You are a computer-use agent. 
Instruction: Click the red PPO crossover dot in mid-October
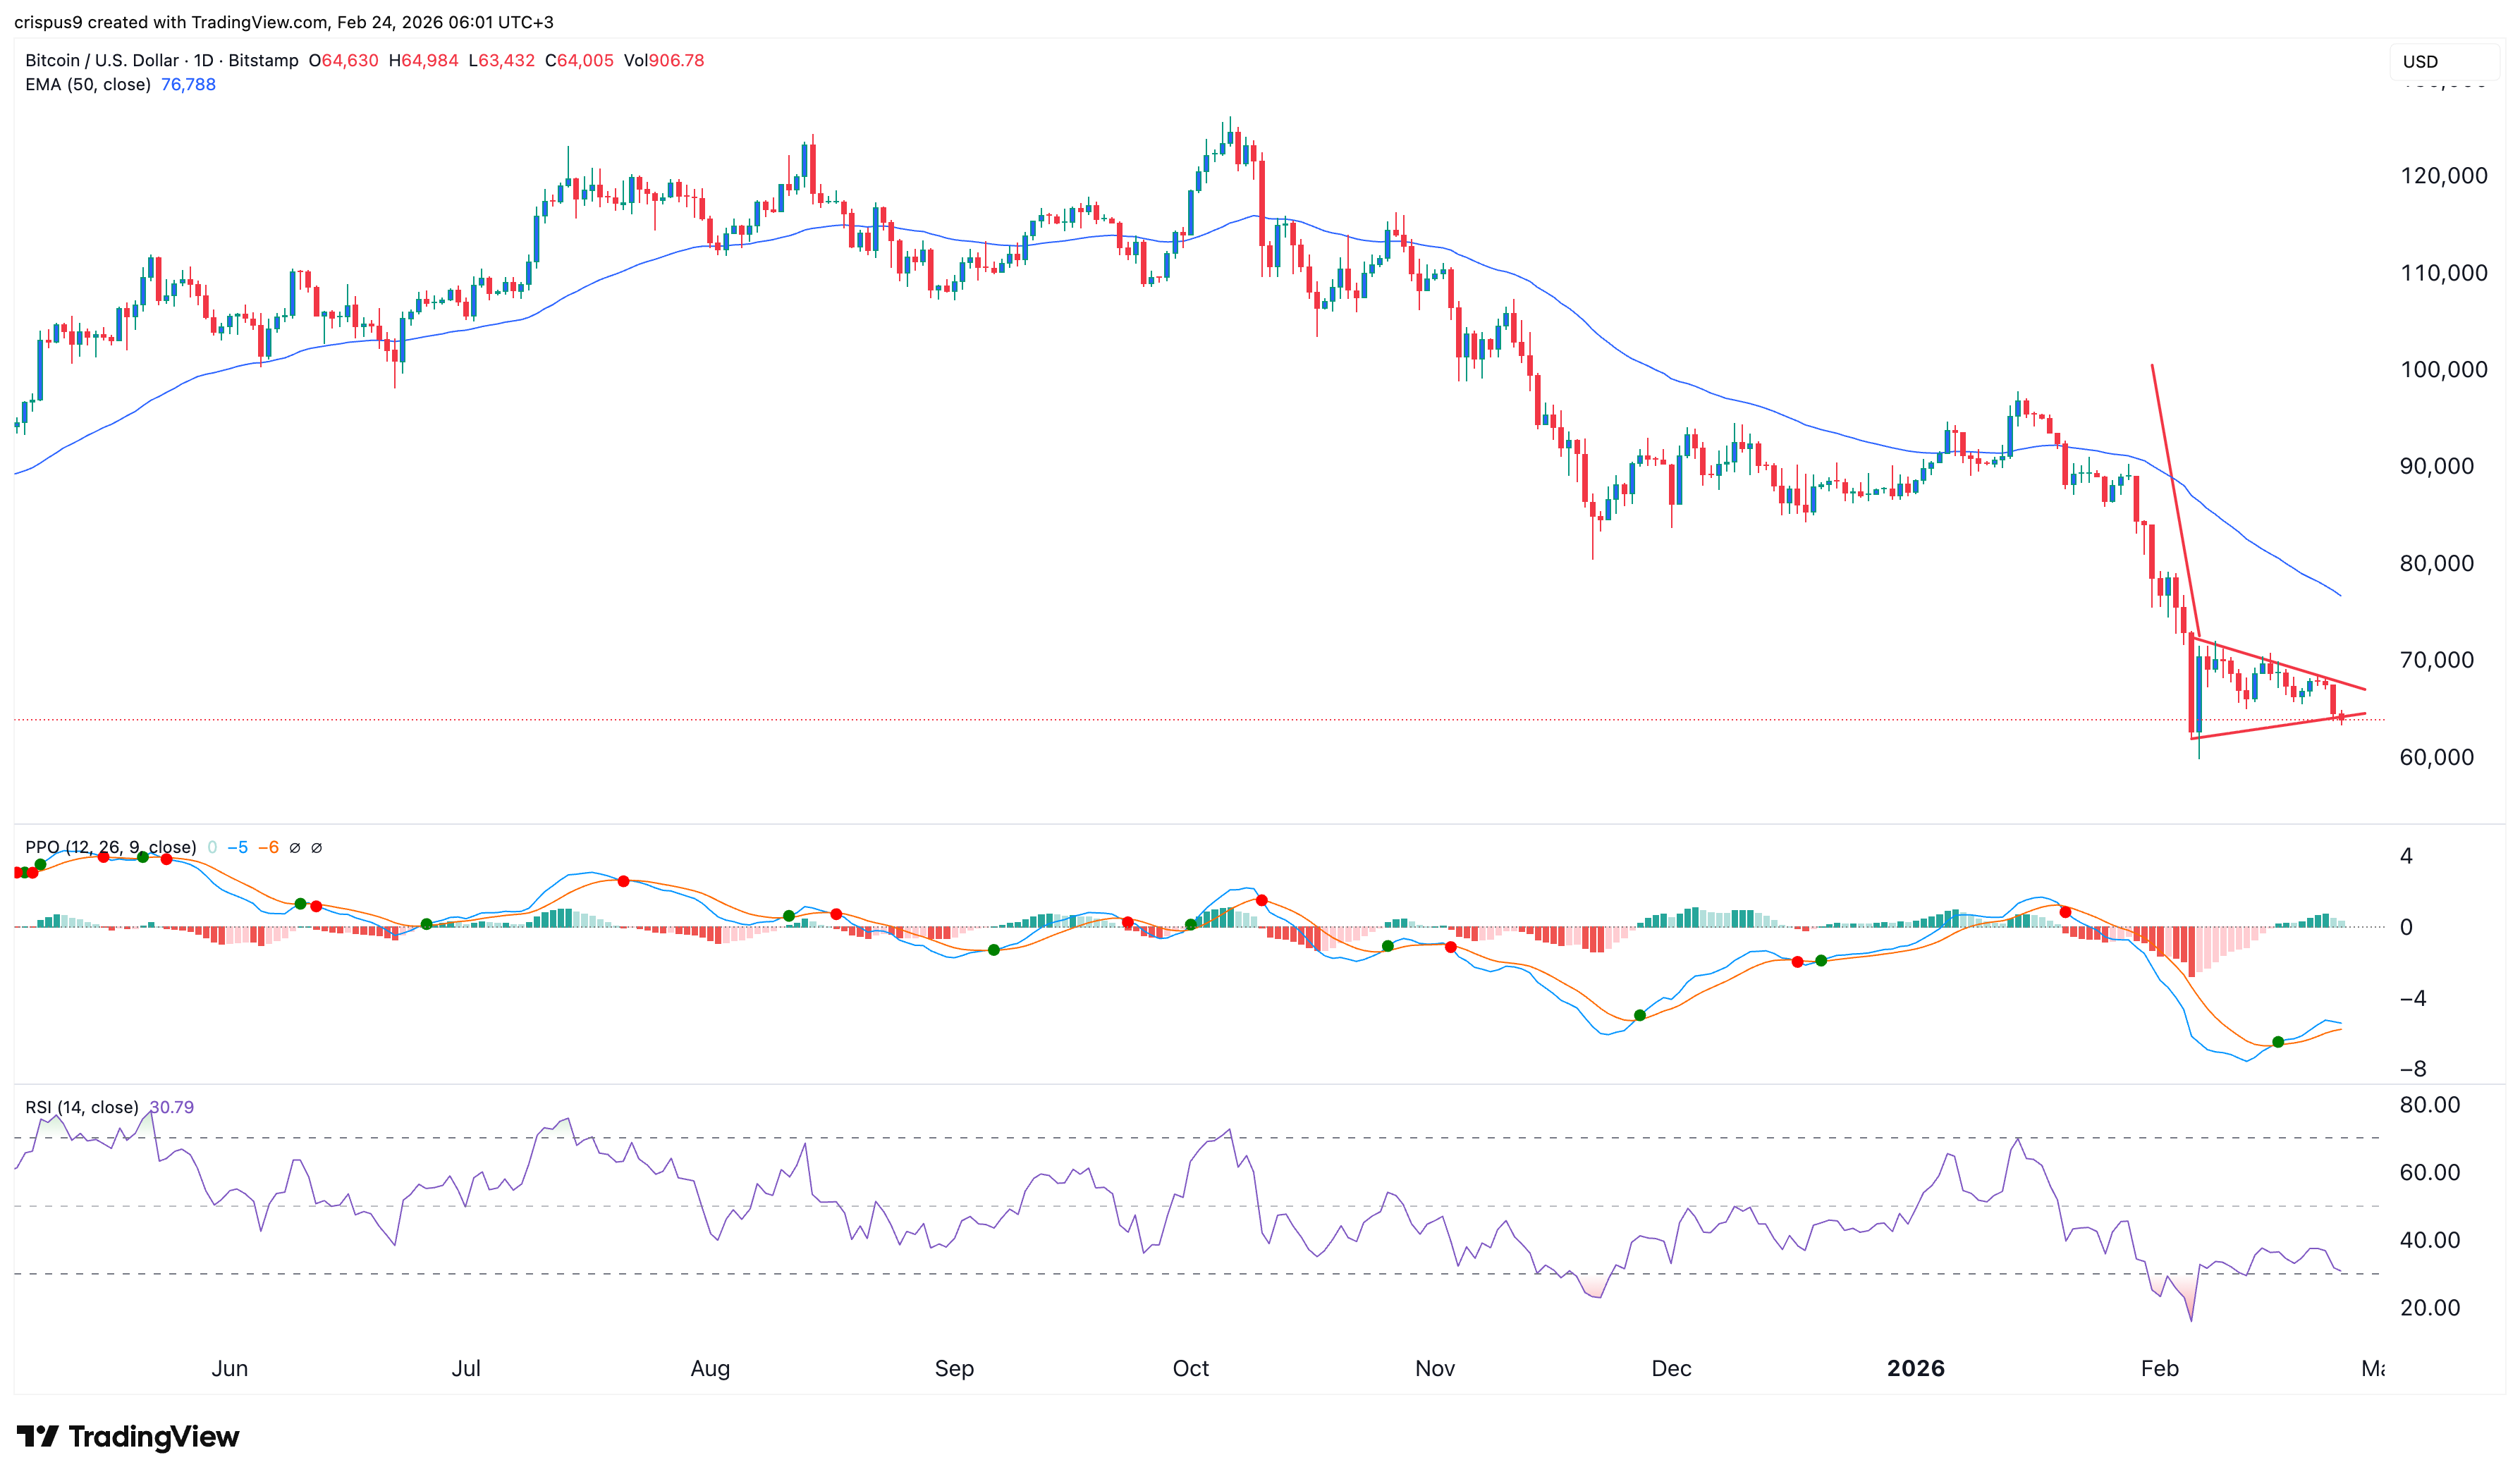click(x=1262, y=900)
